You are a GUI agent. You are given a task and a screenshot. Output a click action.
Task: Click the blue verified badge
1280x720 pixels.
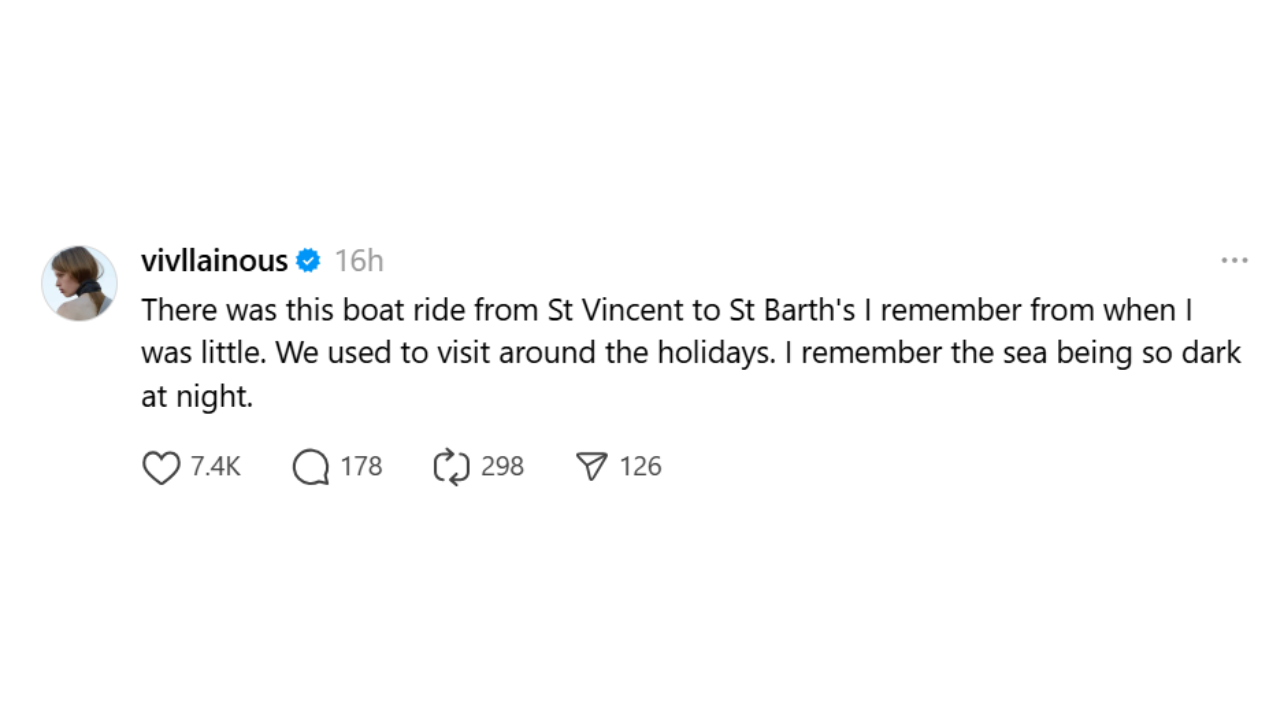(x=309, y=261)
